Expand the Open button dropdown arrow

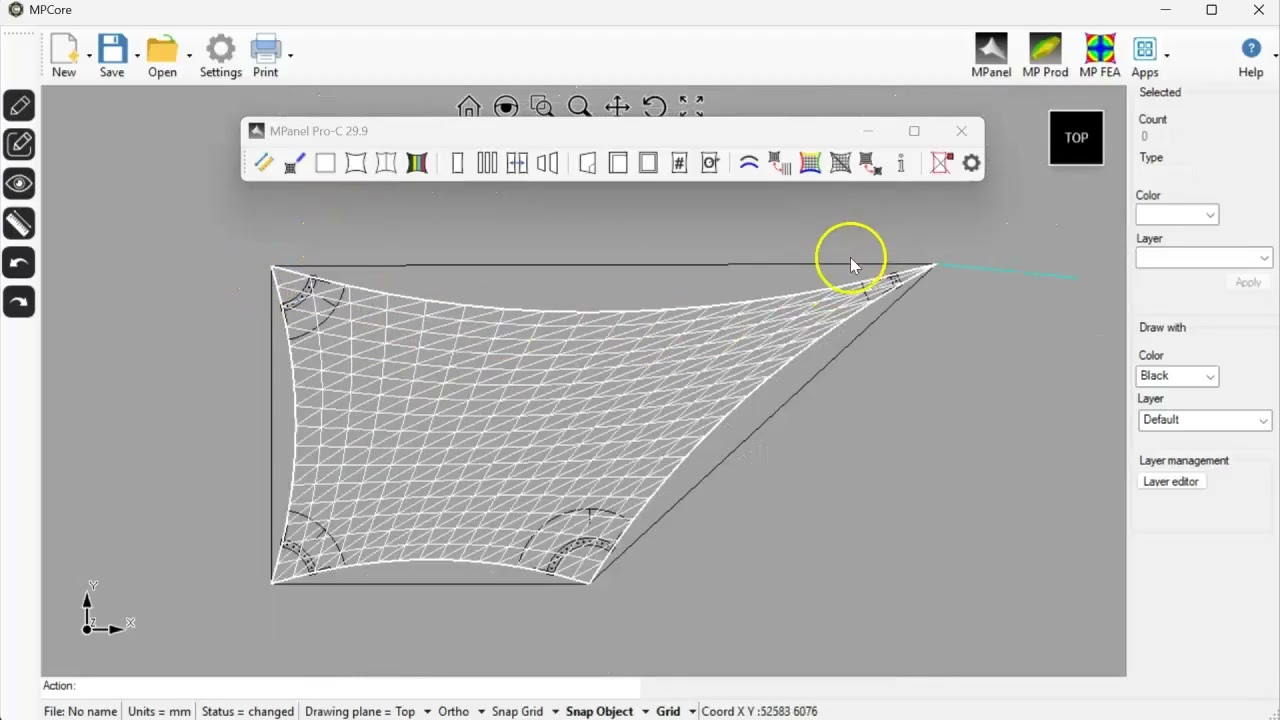click(189, 56)
